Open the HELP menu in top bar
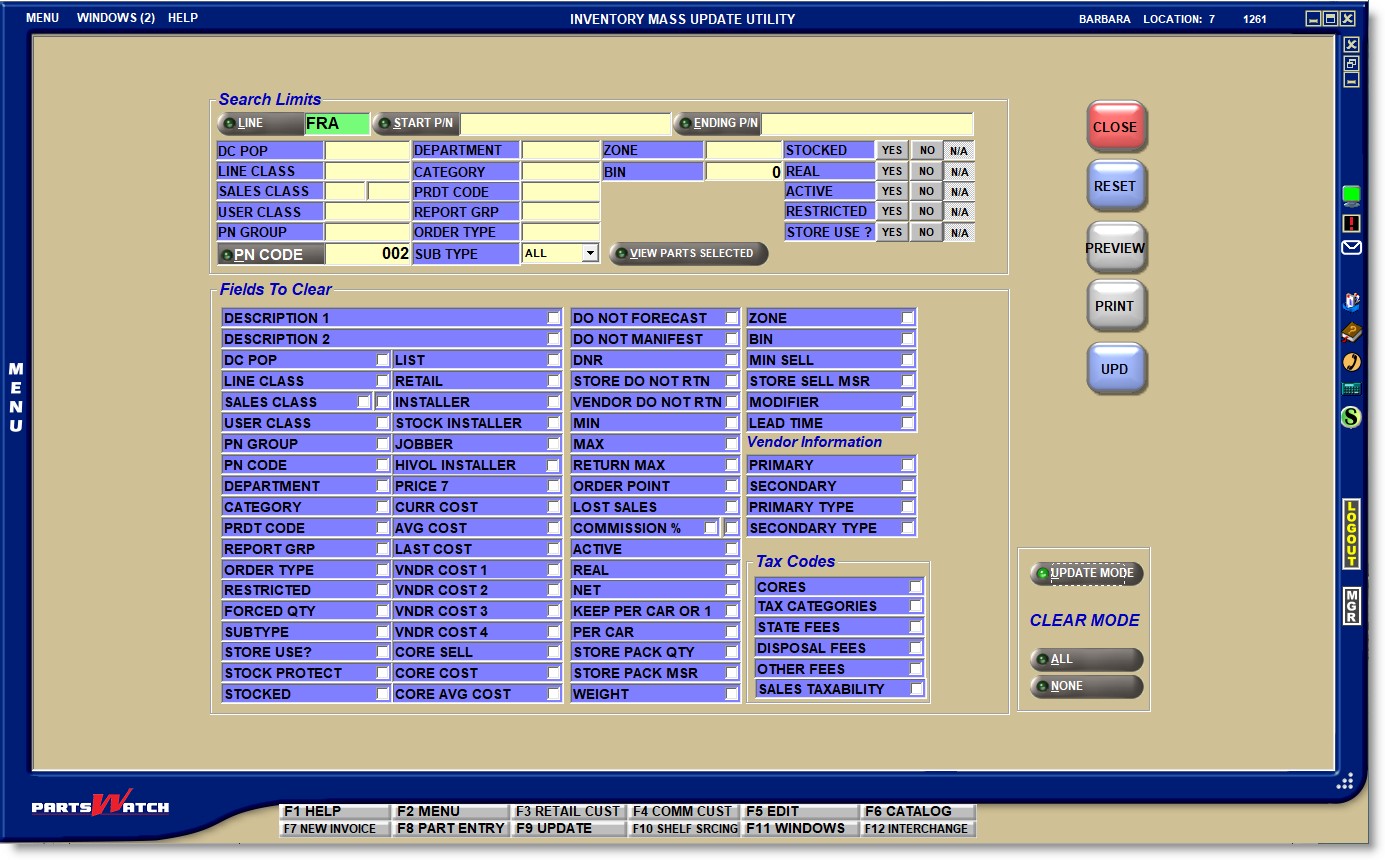Image resolution: width=1385 pixels, height=860 pixels. pyautogui.click(x=183, y=18)
